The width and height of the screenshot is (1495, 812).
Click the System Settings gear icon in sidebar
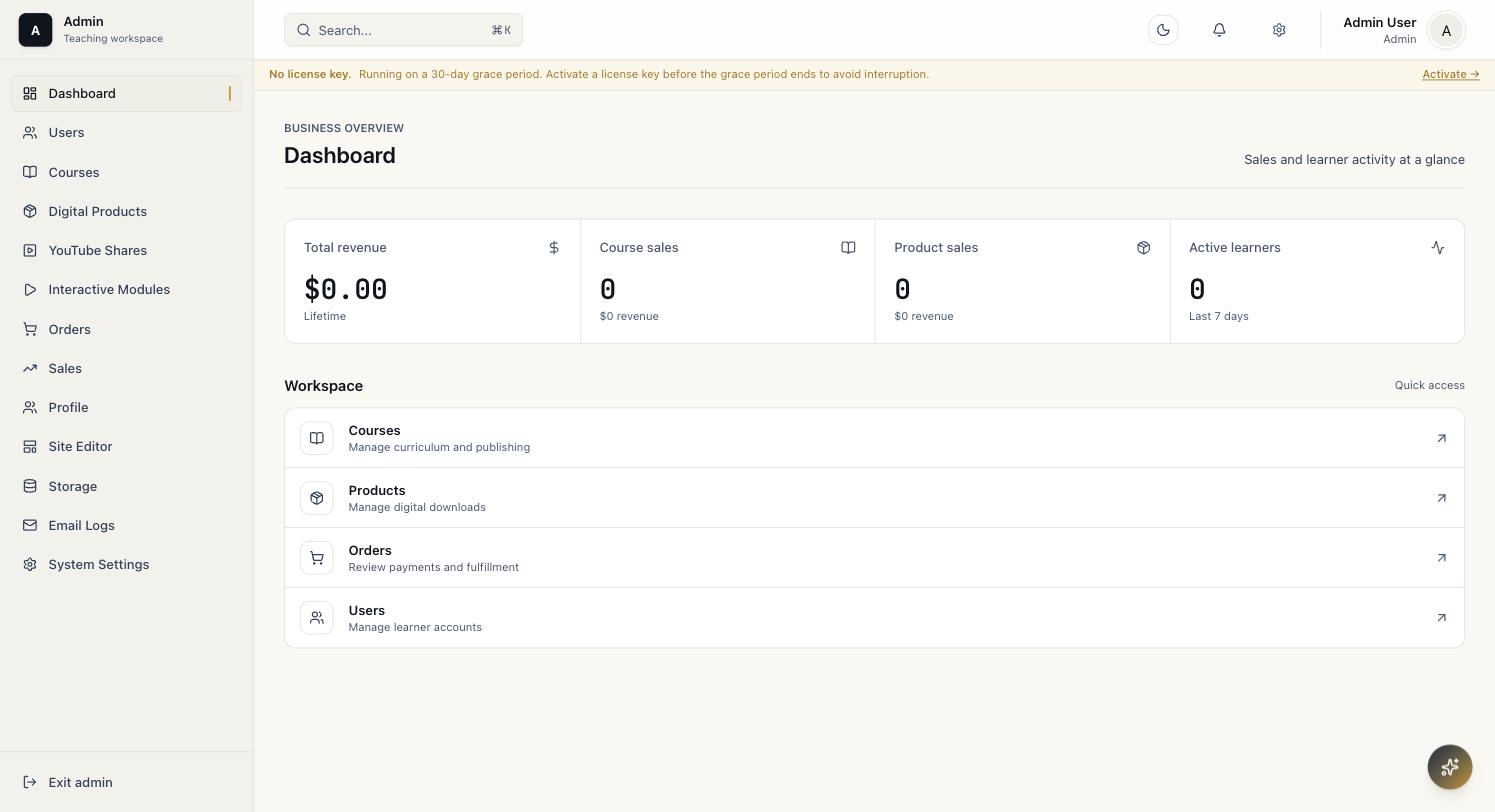coord(30,564)
